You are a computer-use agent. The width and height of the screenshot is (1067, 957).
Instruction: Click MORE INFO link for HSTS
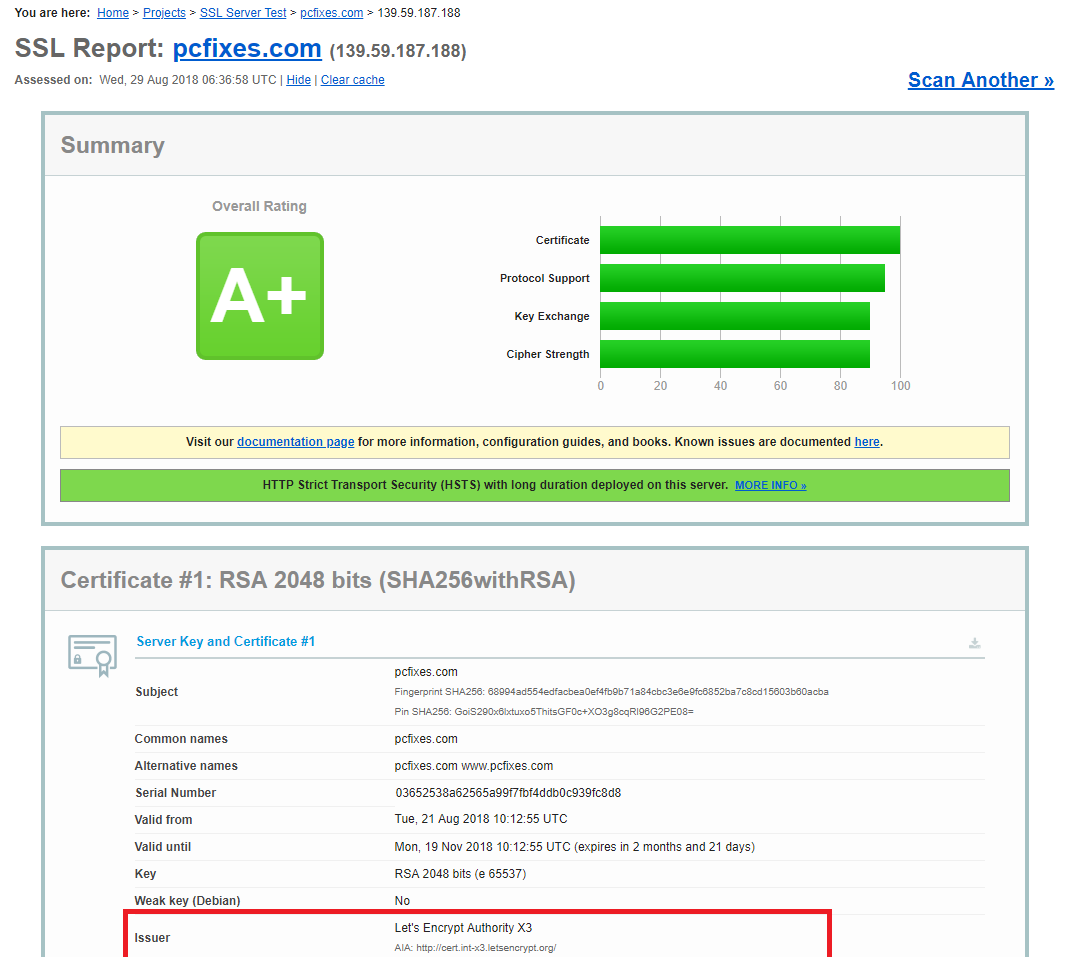[770, 485]
